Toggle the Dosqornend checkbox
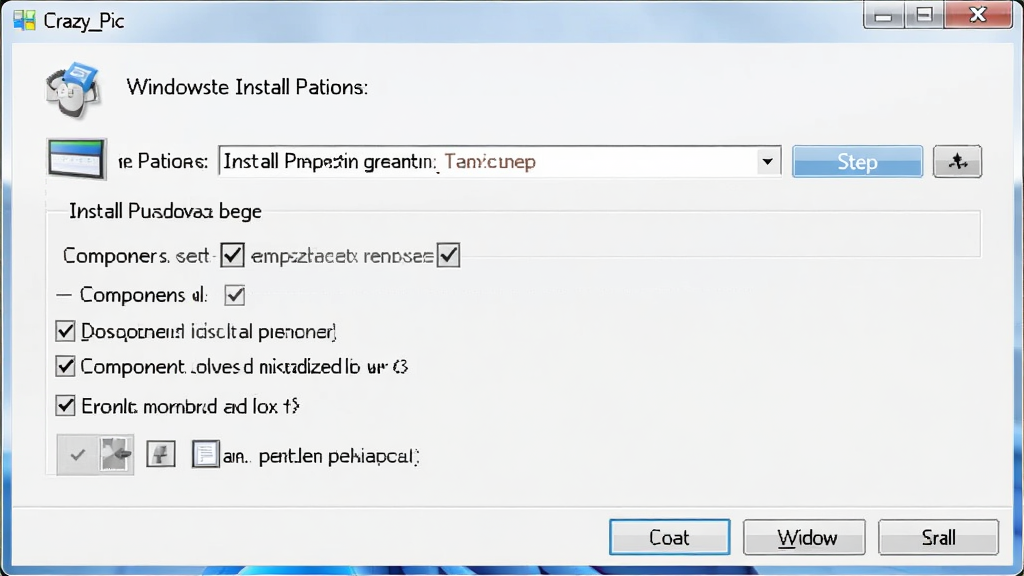The height and width of the screenshot is (576, 1024). (x=65, y=331)
